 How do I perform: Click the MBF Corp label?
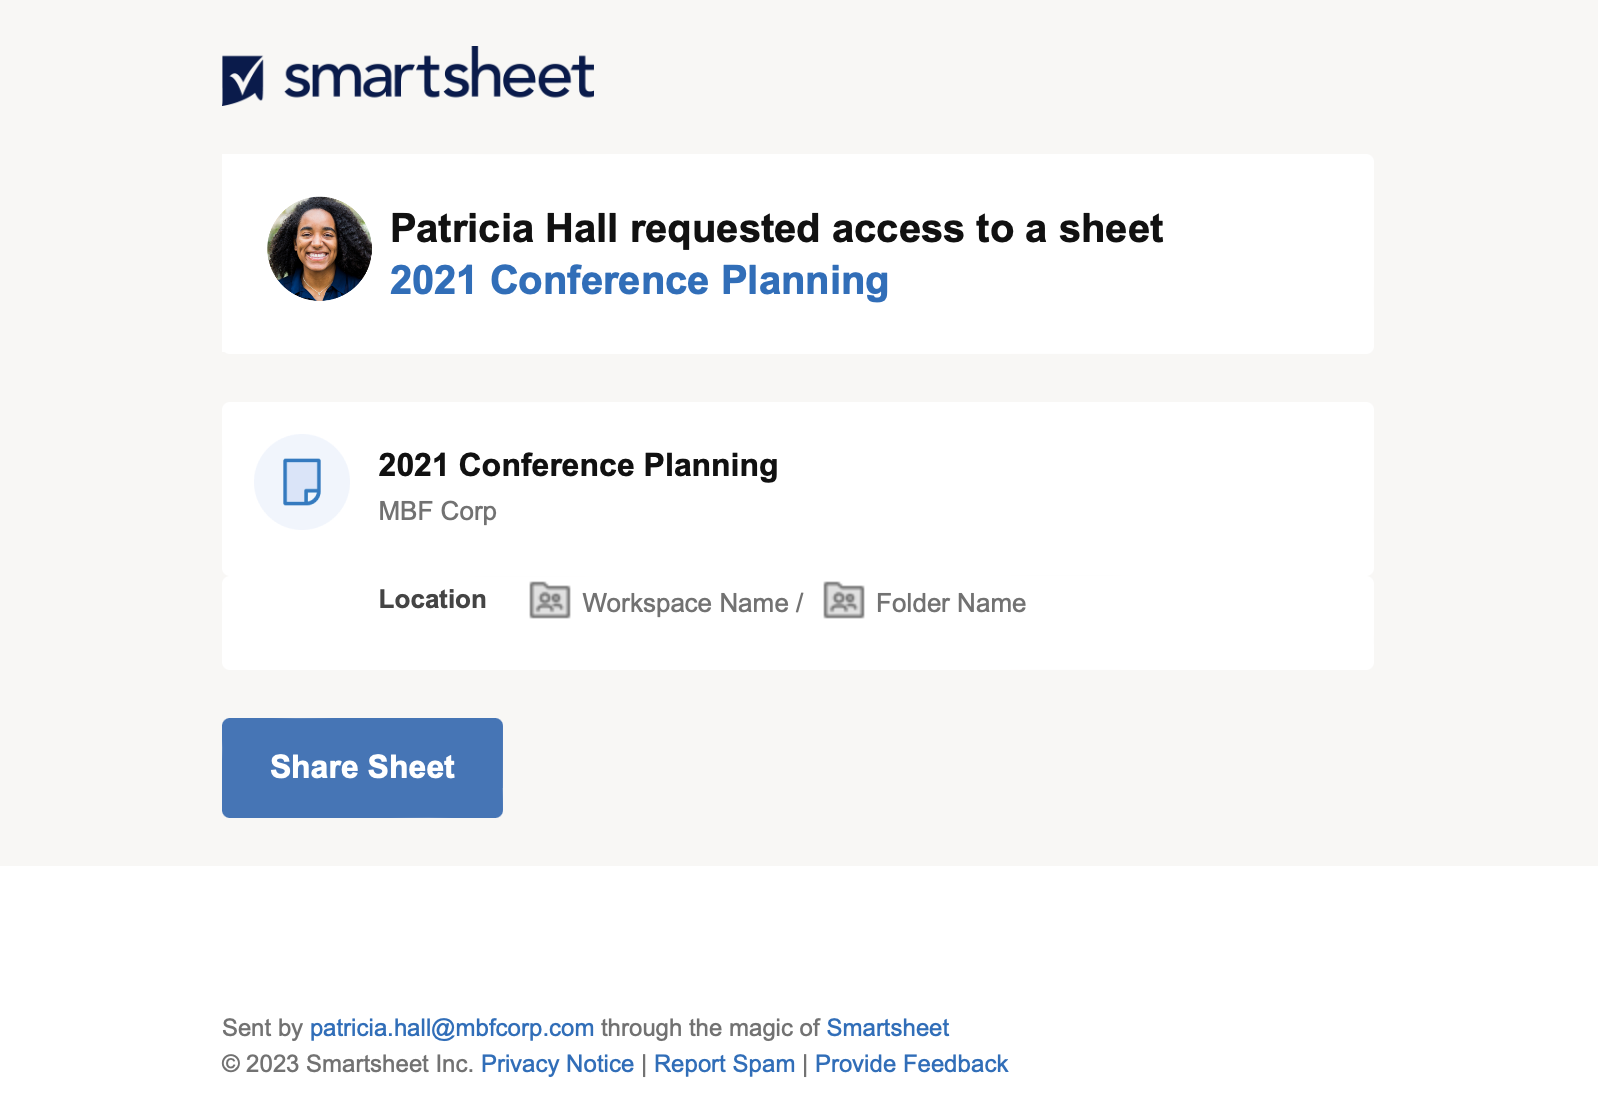click(437, 511)
